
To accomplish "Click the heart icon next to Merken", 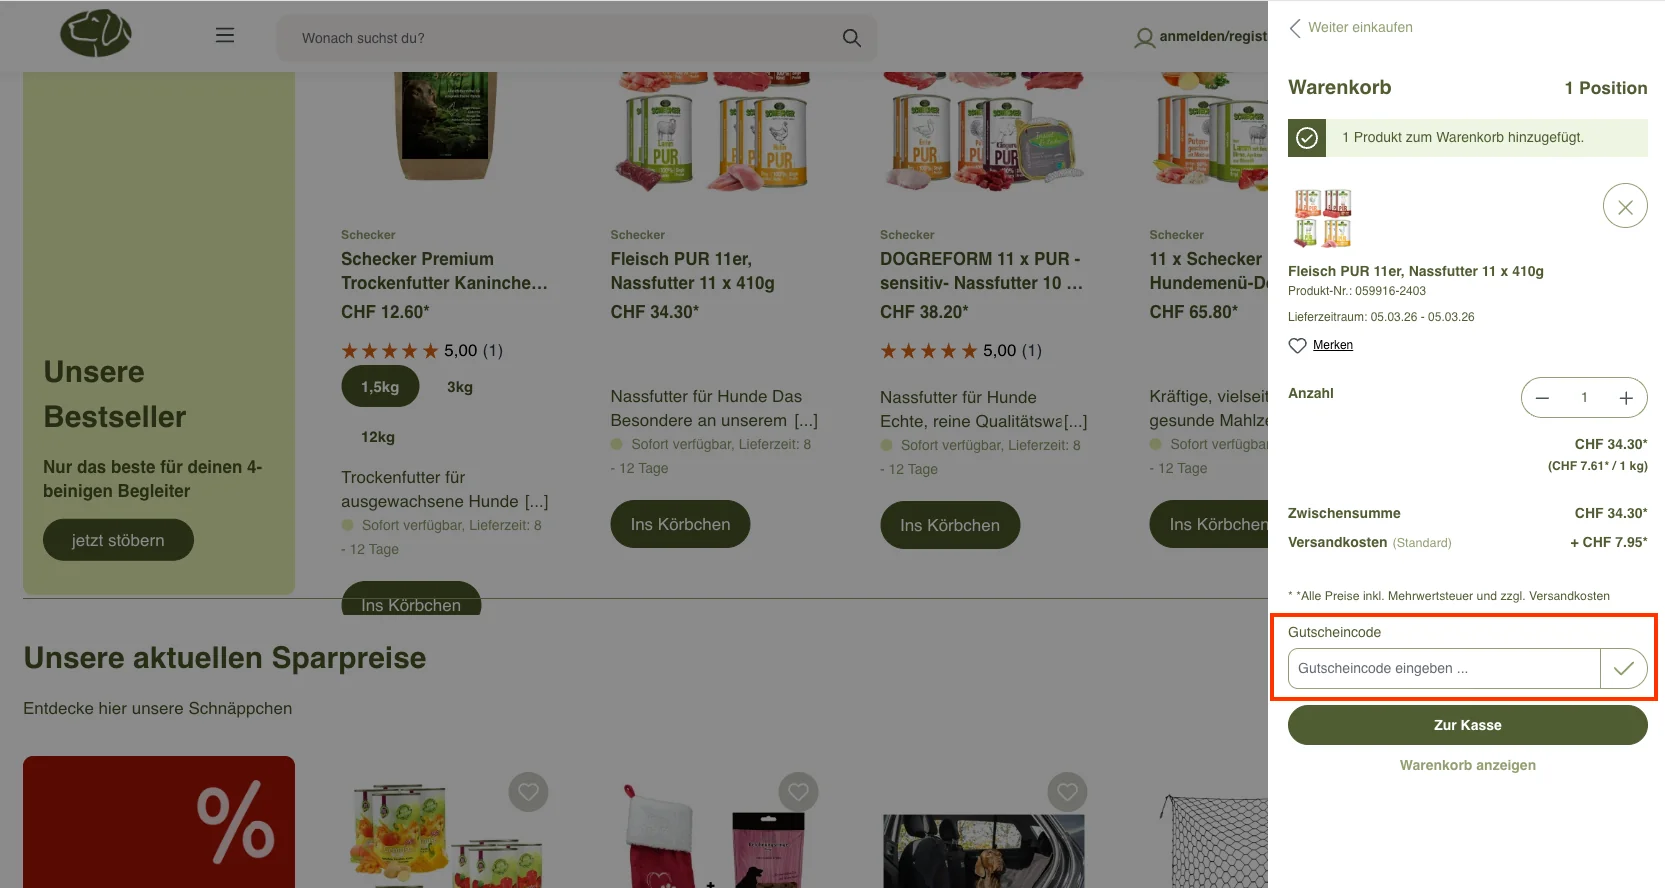I will [x=1297, y=345].
